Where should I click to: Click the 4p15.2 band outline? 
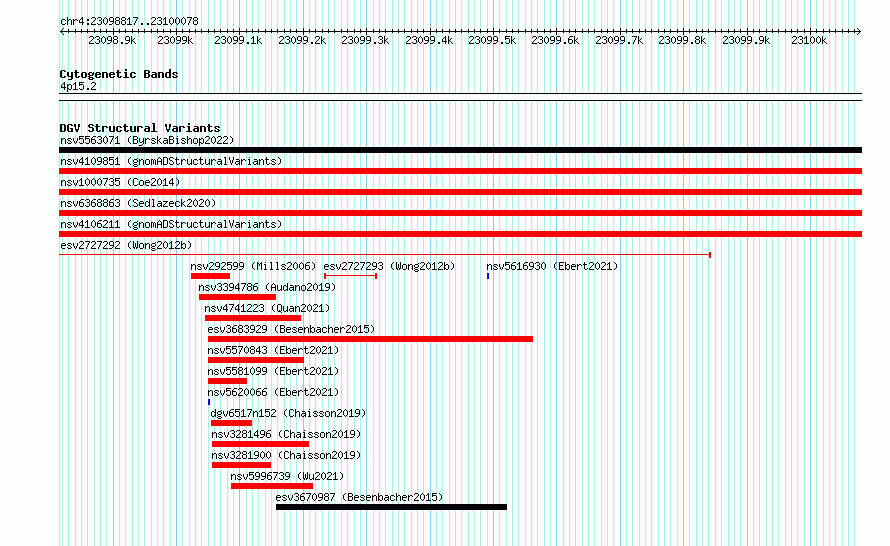460,97
